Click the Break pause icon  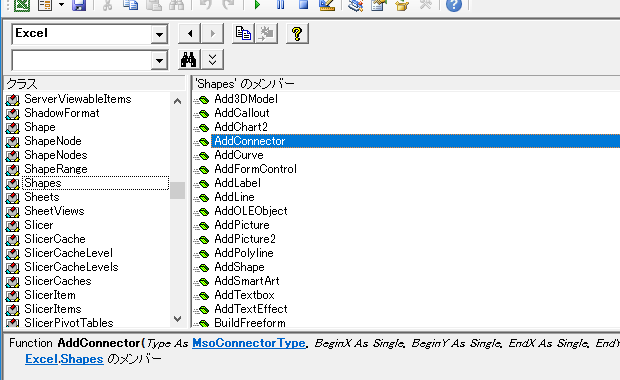[x=280, y=5]
